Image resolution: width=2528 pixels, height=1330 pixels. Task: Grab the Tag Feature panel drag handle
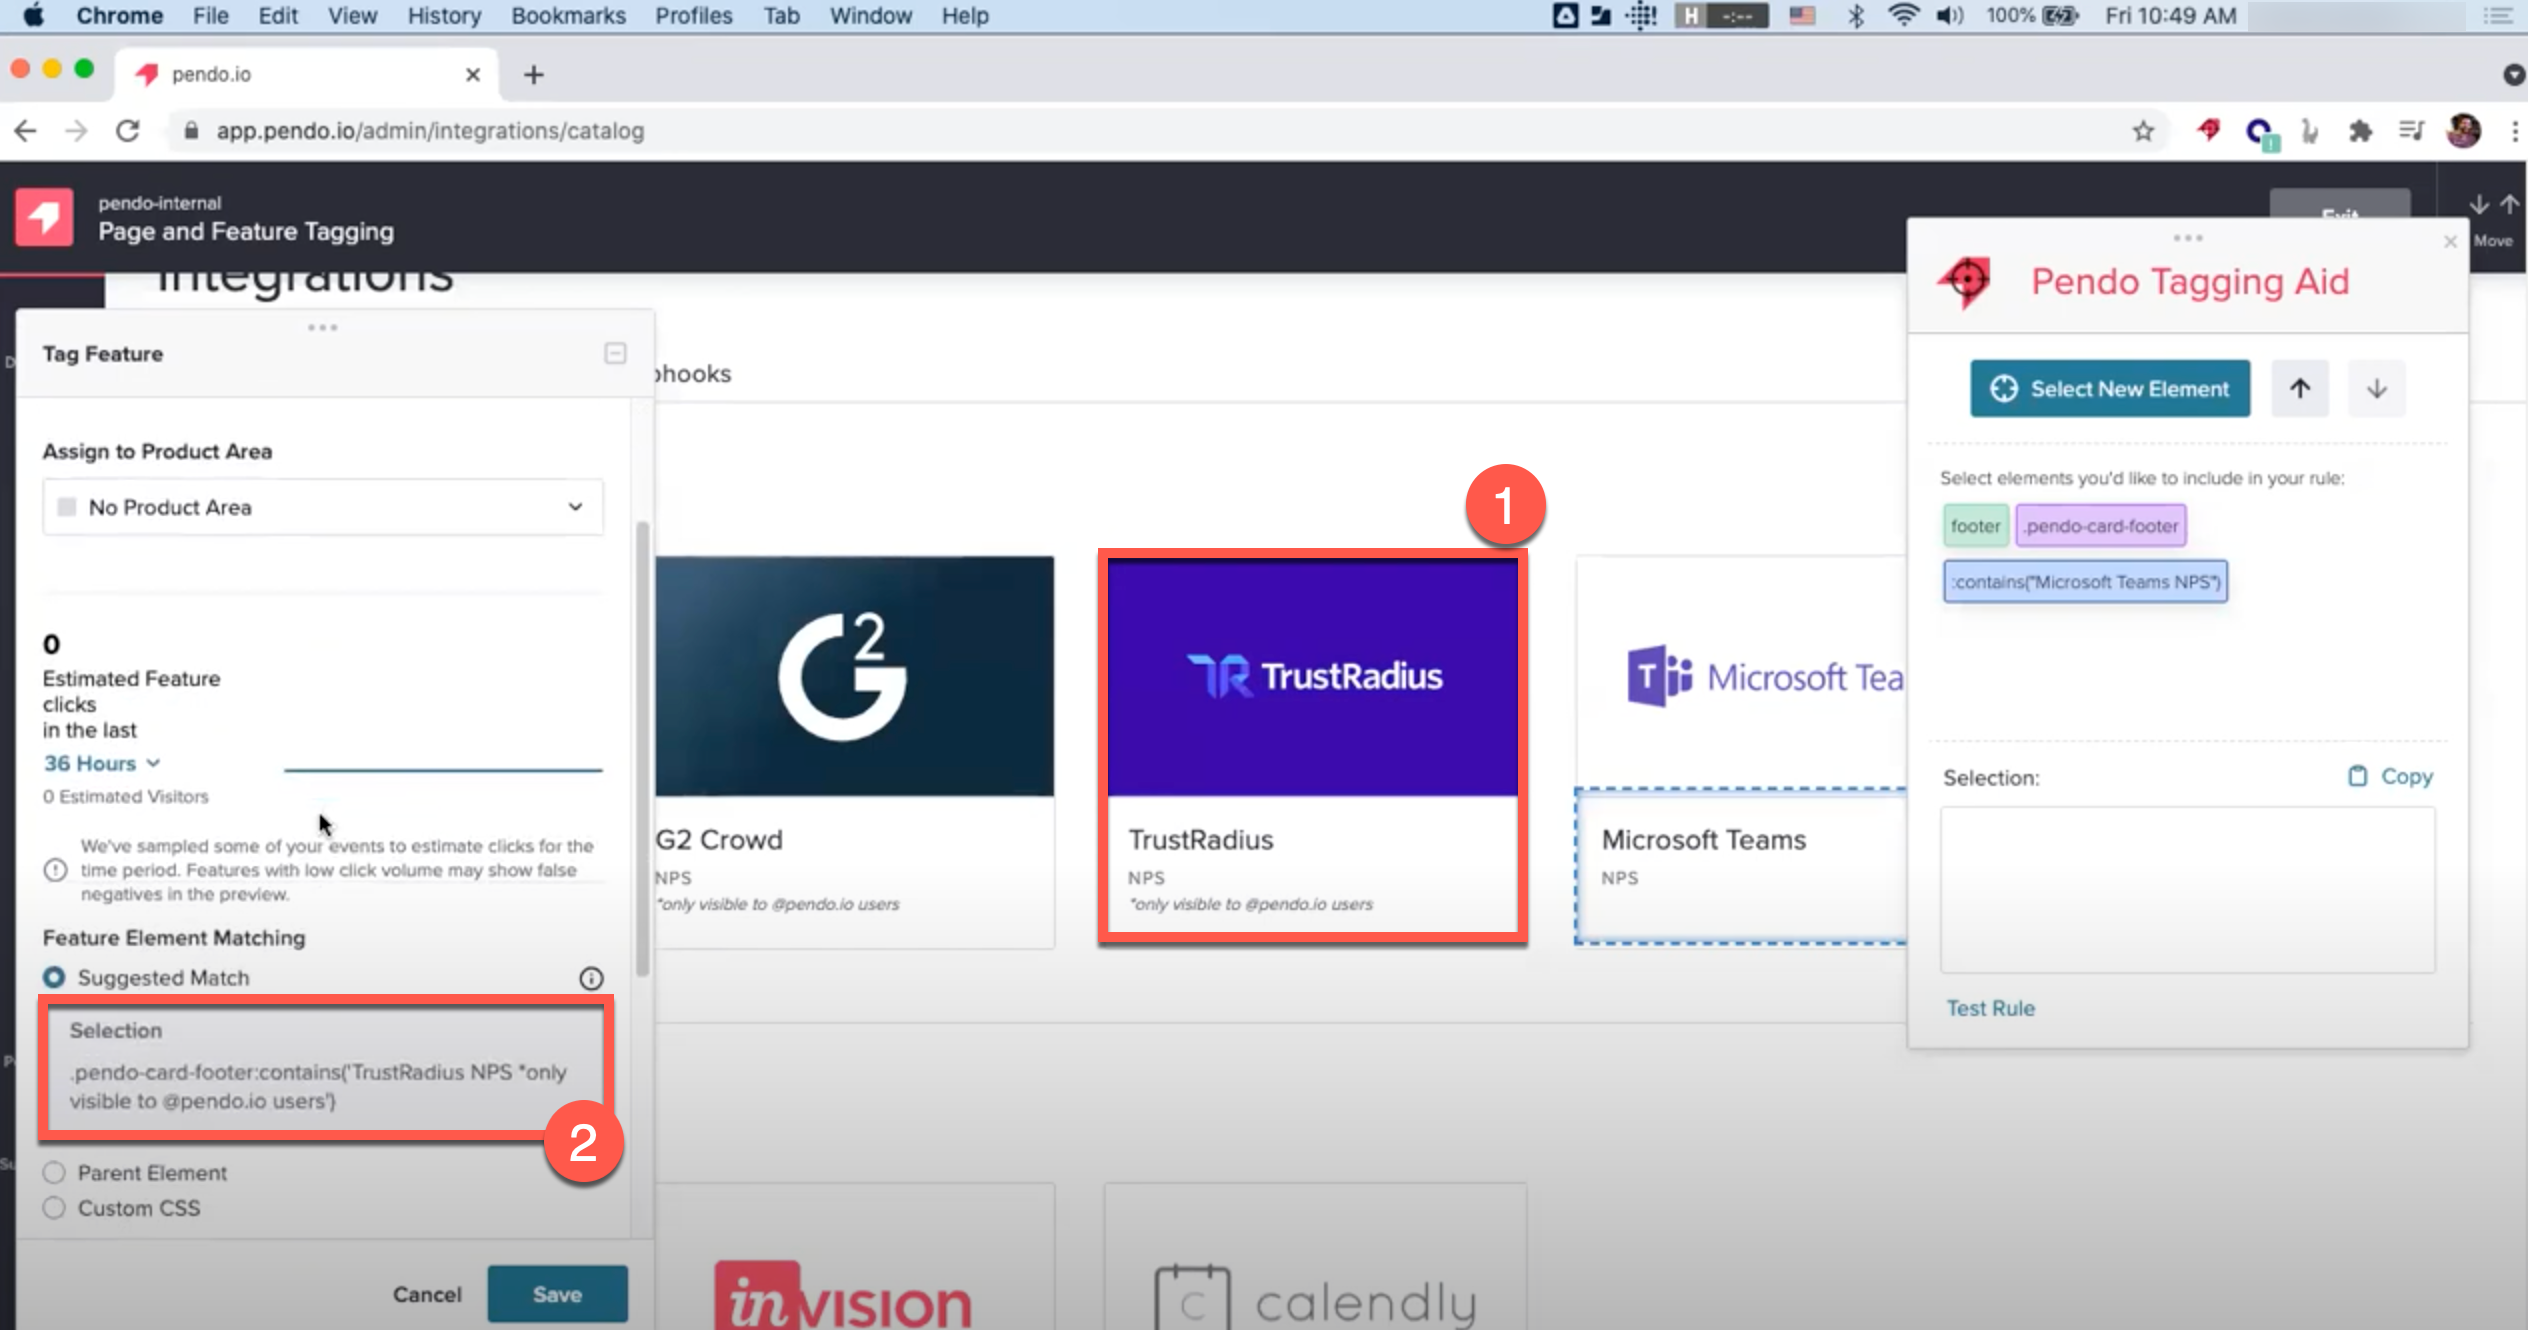pos(322,327)
